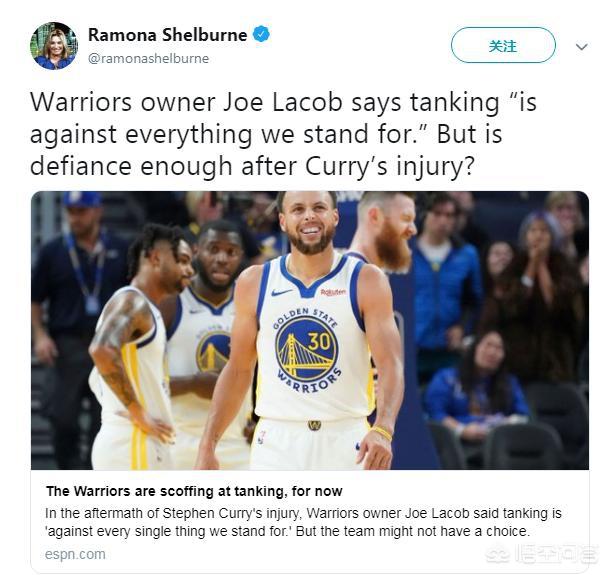Click the article description text in card

[x=303, y=522]
